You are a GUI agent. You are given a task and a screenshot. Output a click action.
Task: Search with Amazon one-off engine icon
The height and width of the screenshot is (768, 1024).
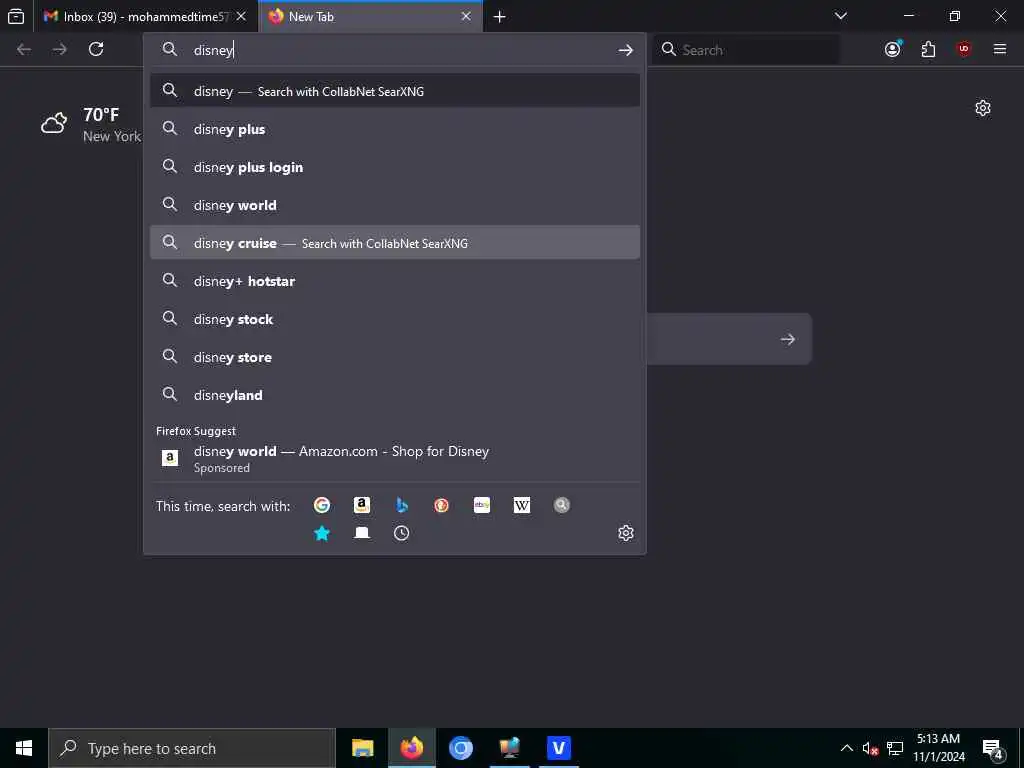[362, 505]
